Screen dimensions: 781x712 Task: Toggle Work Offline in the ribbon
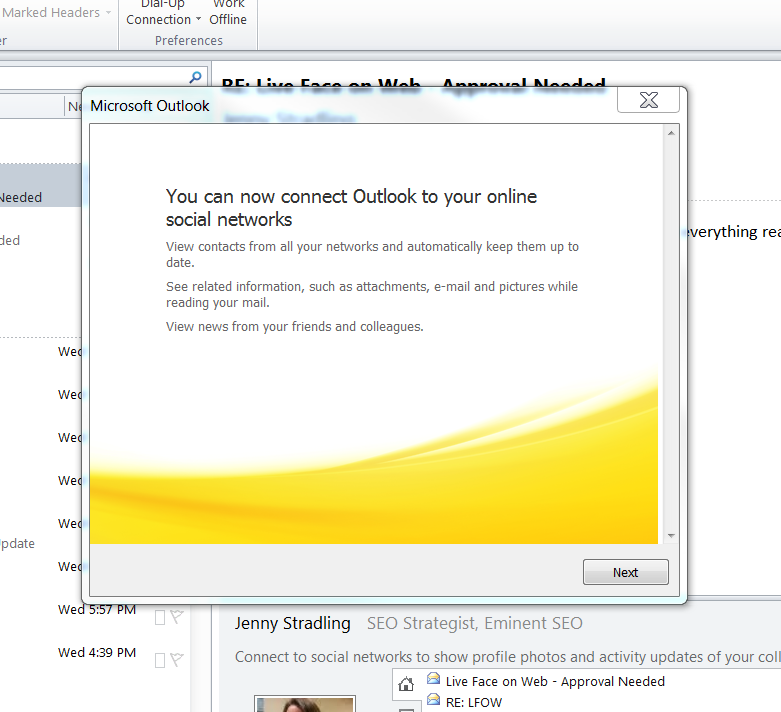click(228, 13)
